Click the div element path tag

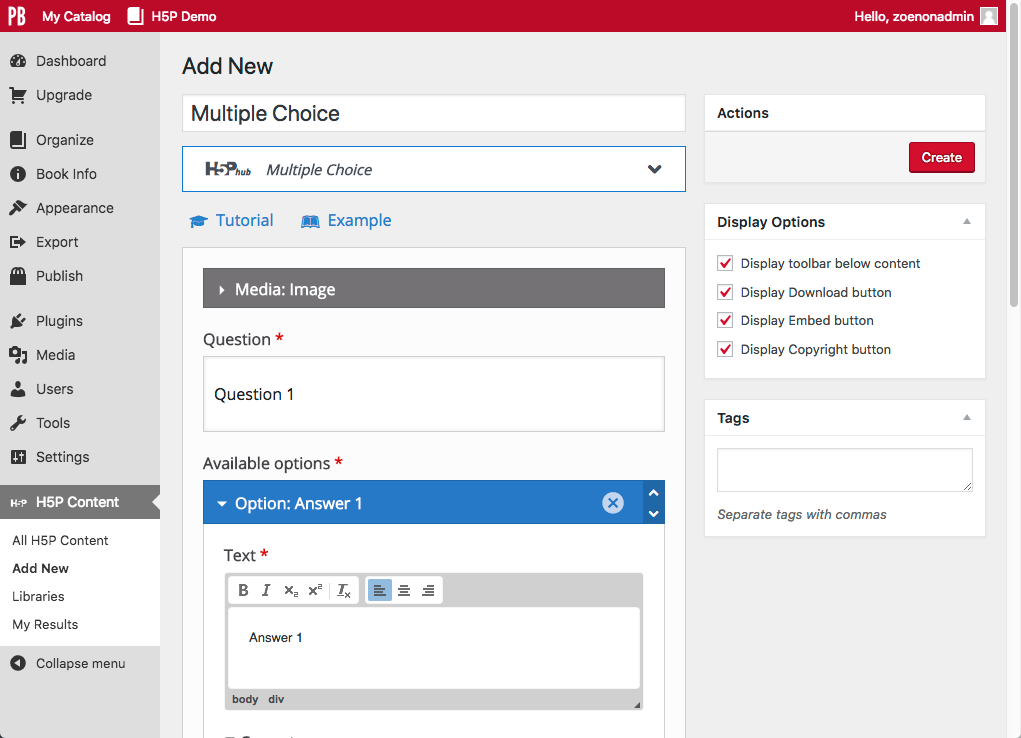(276, 700)
